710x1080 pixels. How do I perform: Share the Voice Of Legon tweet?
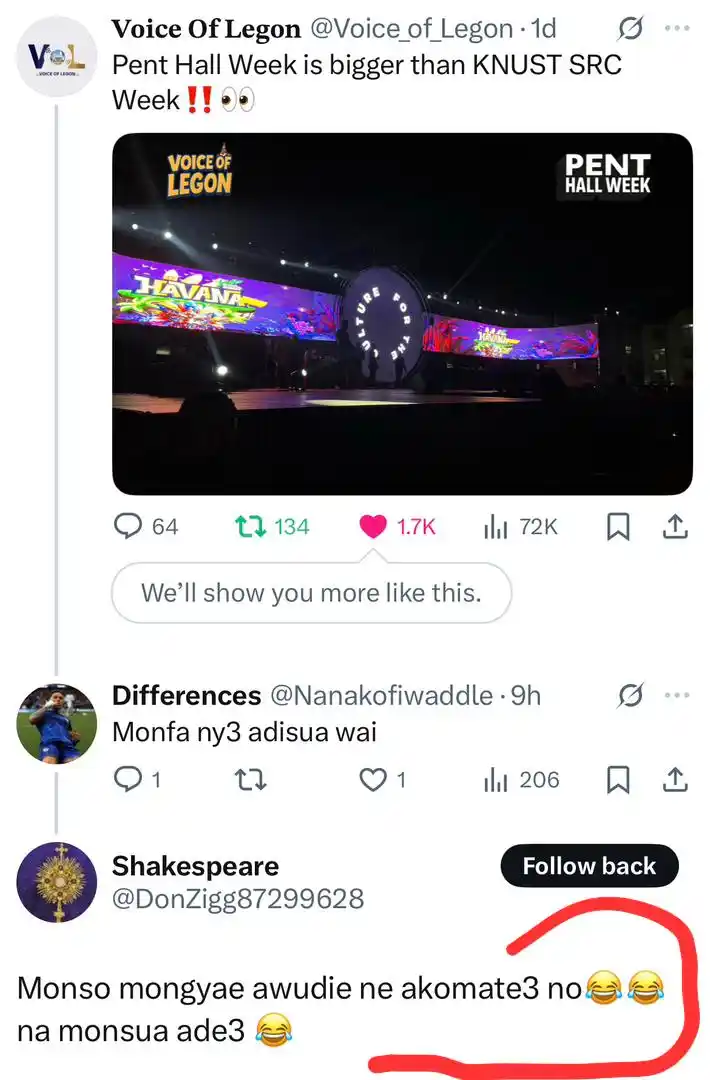(674, 526)
